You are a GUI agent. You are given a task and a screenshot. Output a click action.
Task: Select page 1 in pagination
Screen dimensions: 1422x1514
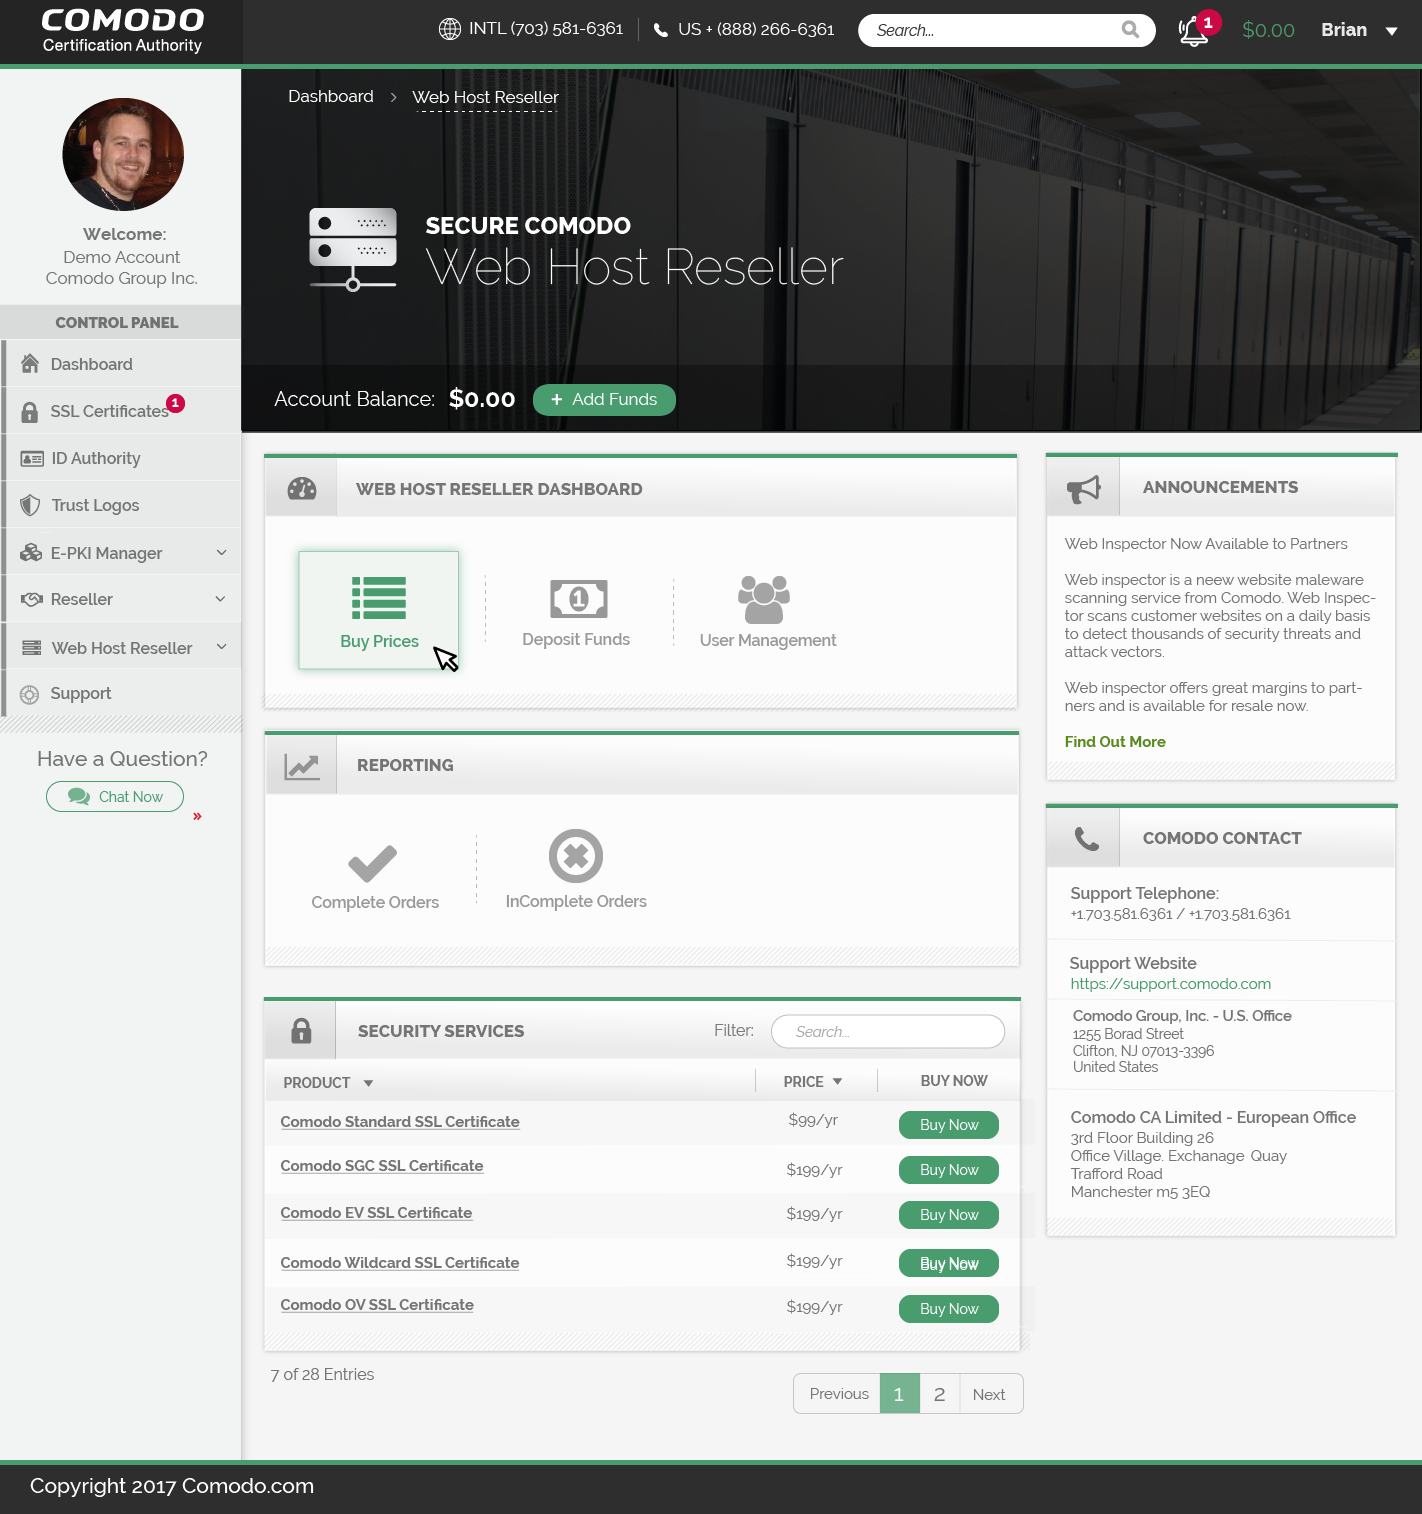coord(899,1394)
